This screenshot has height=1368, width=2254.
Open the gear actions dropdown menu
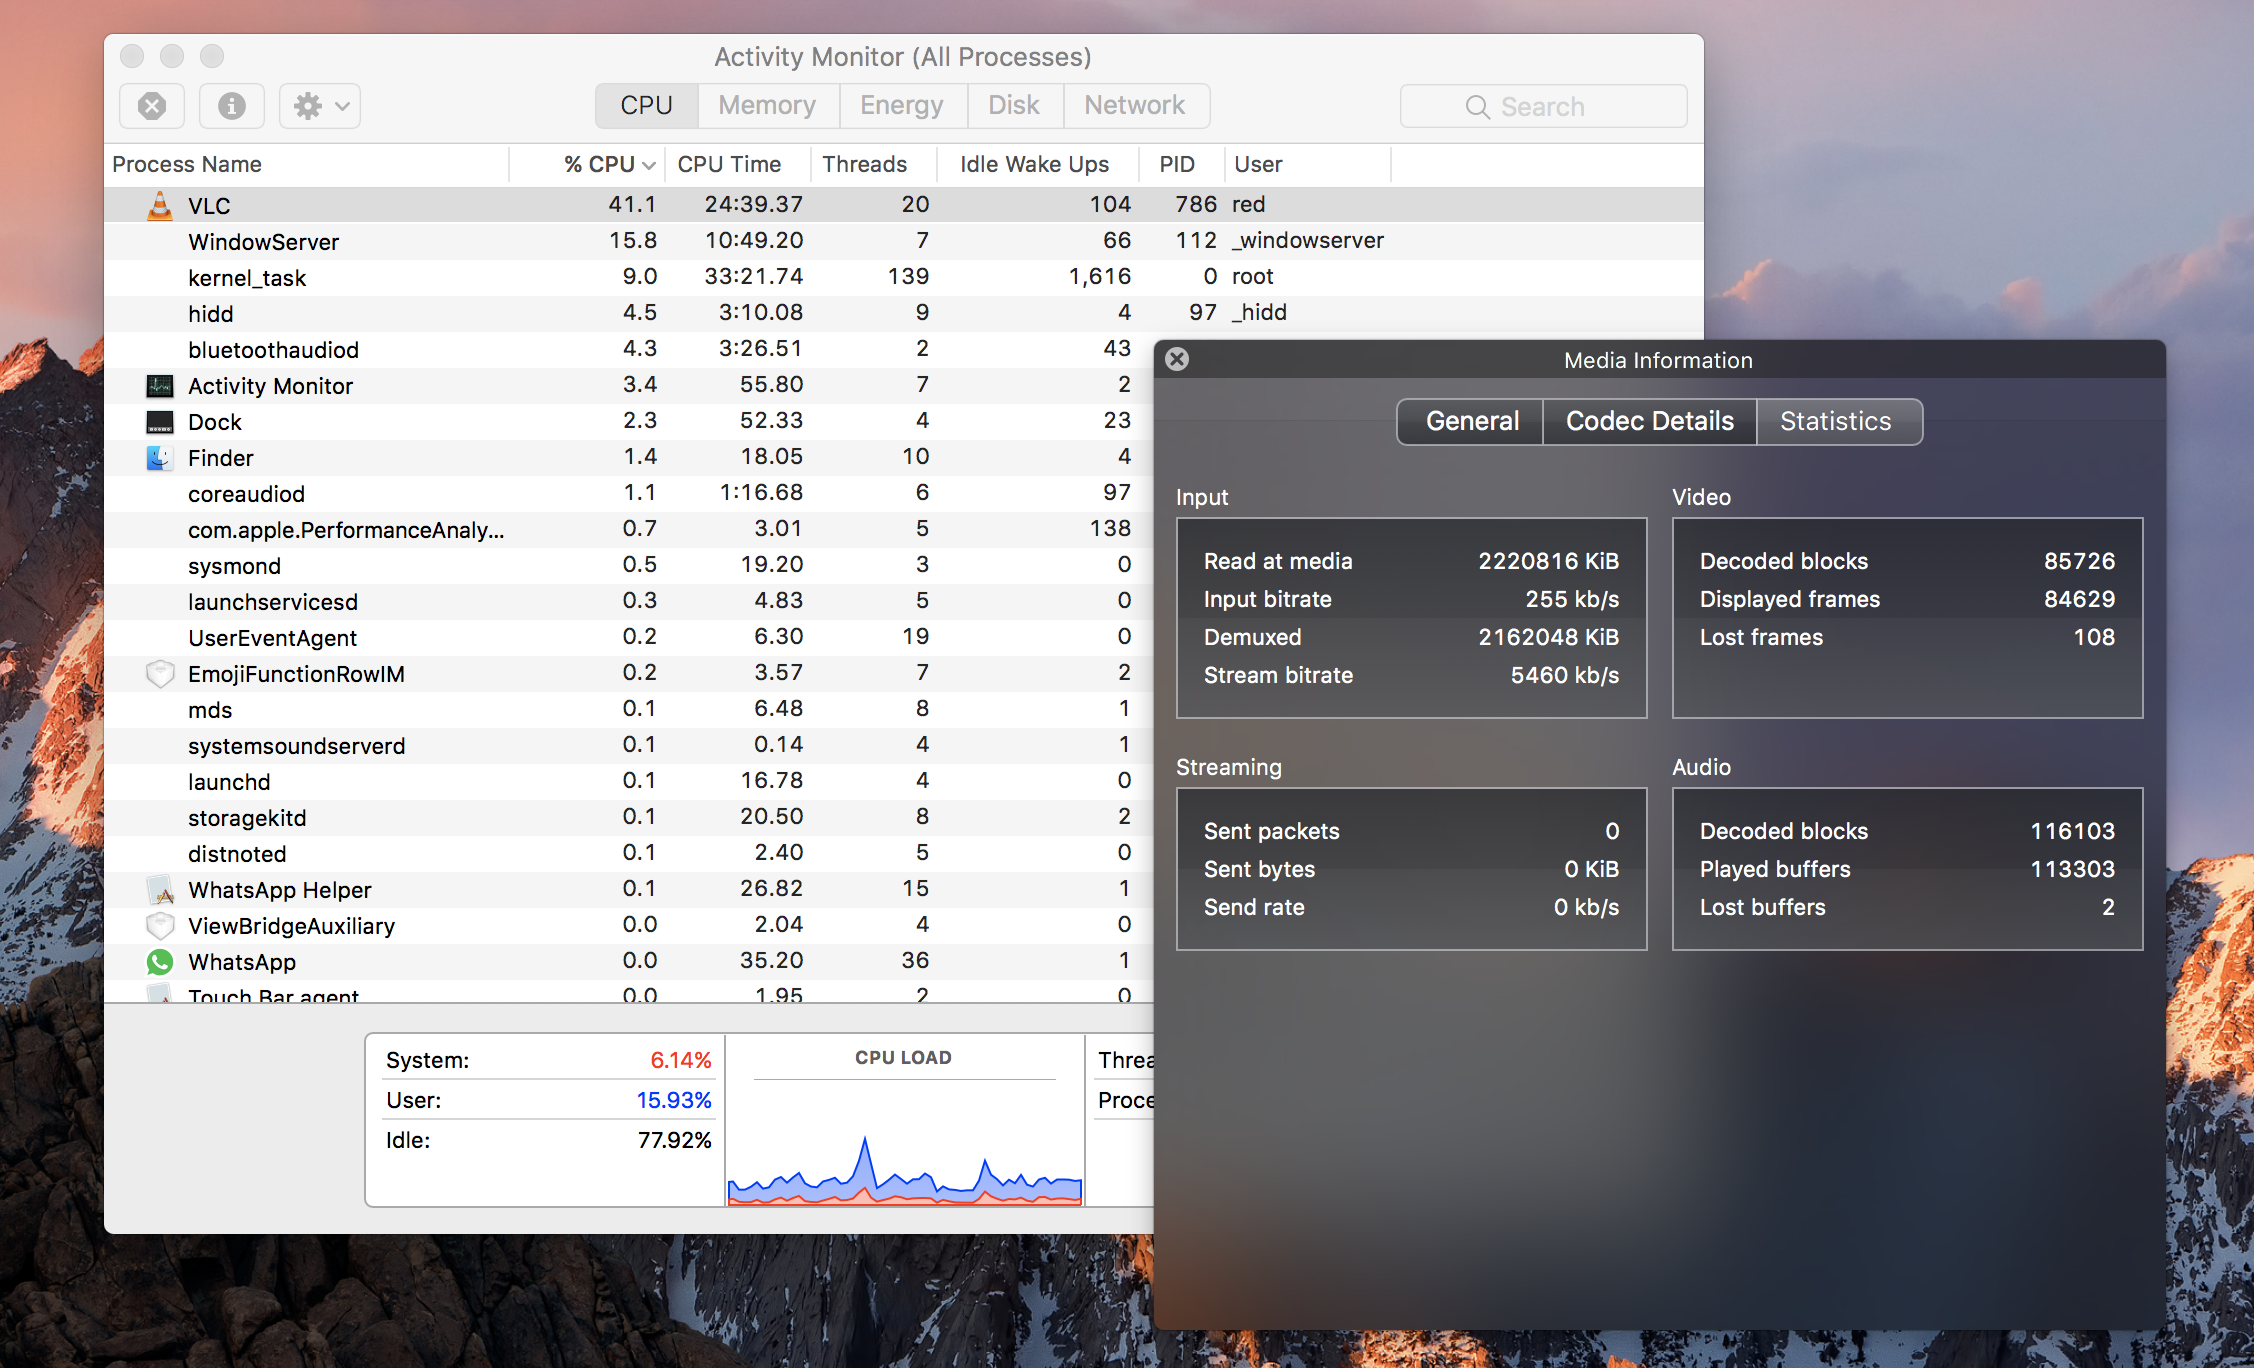click(x=320, y=106)
